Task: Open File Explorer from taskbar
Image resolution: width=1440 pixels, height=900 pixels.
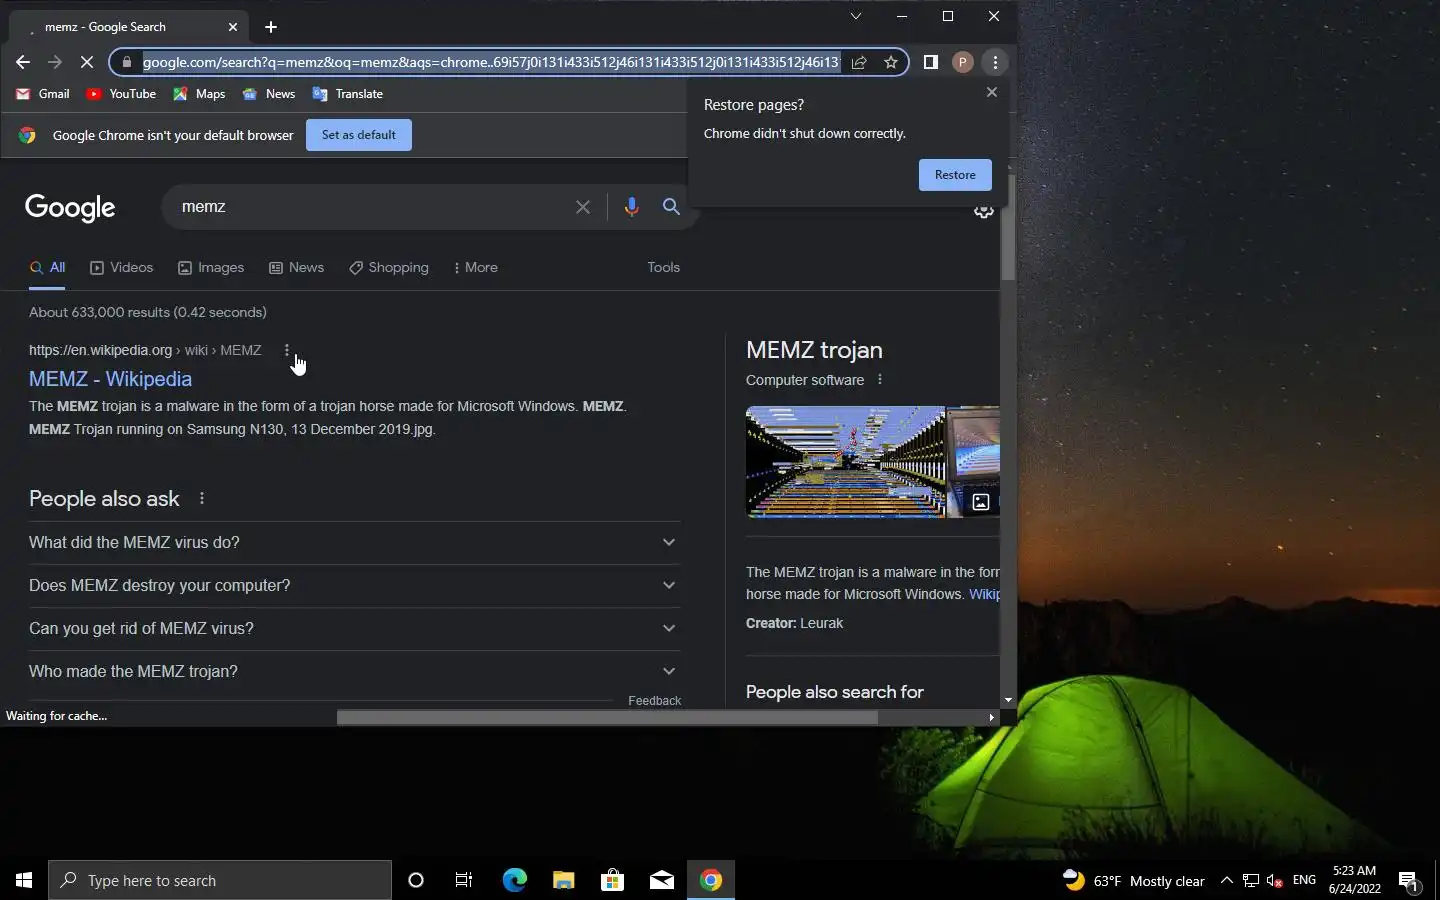Action: 563,880
